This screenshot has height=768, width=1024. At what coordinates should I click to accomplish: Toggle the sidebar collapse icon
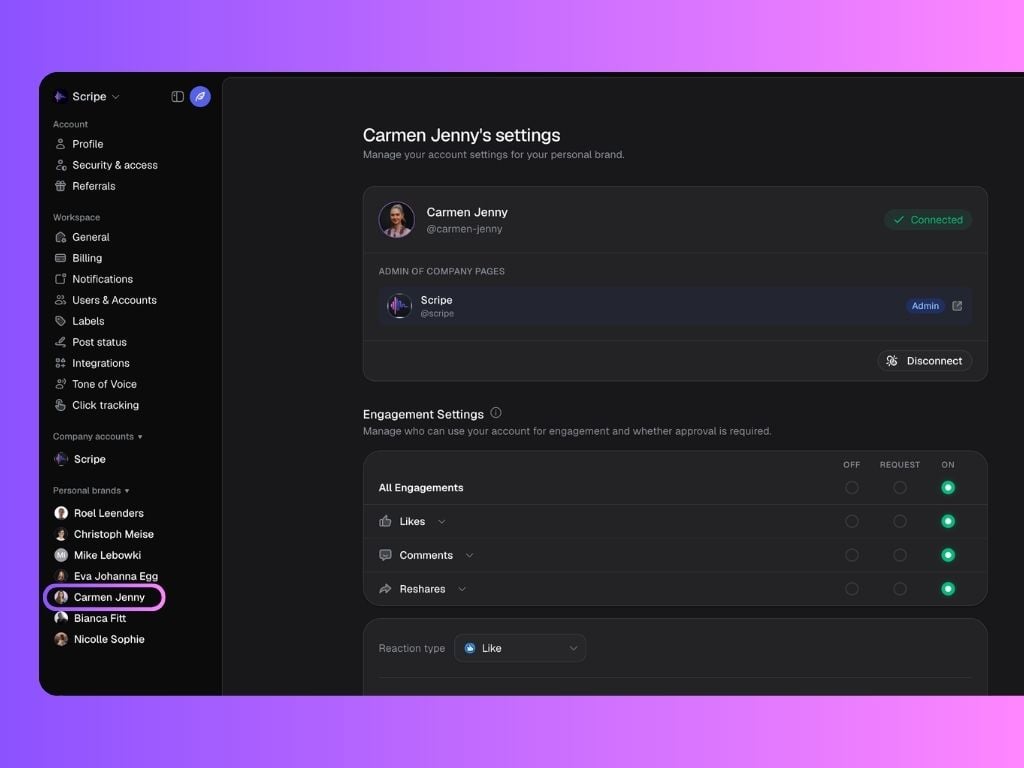tap(177, 97)
